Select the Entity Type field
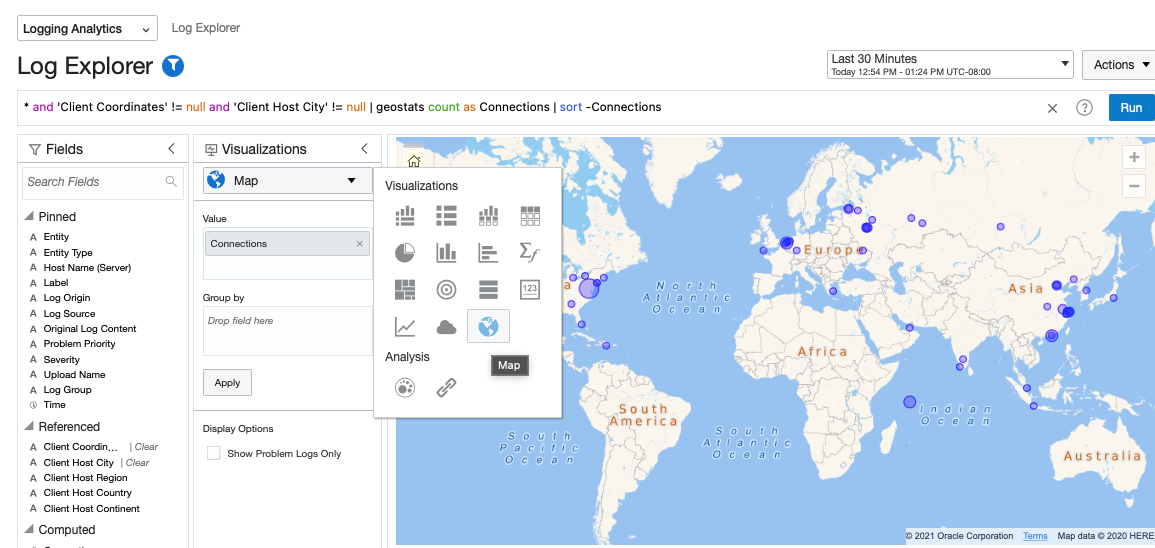 point(68,253)
